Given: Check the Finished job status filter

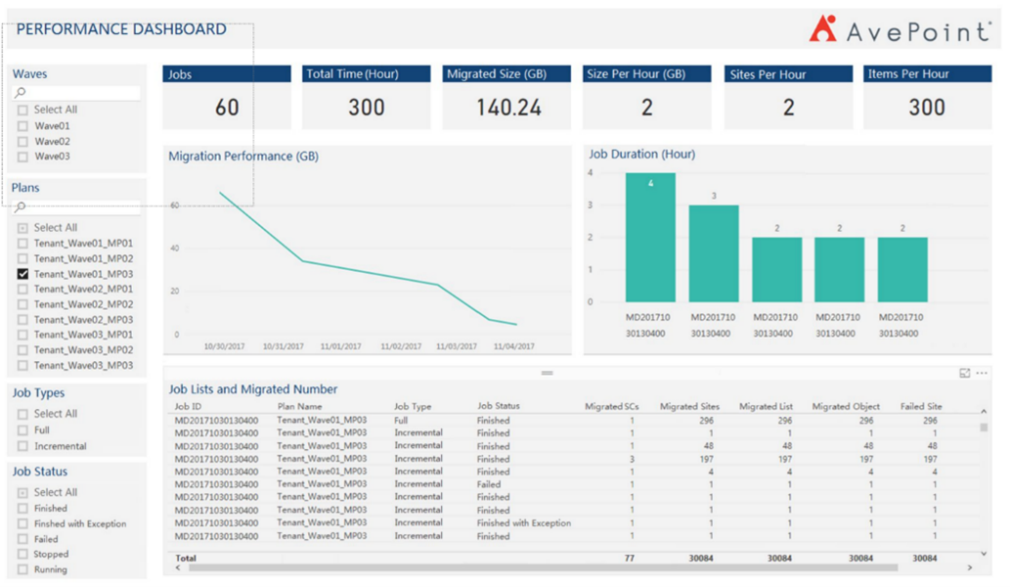Looking at the screenshot, I should pos(23,509).
